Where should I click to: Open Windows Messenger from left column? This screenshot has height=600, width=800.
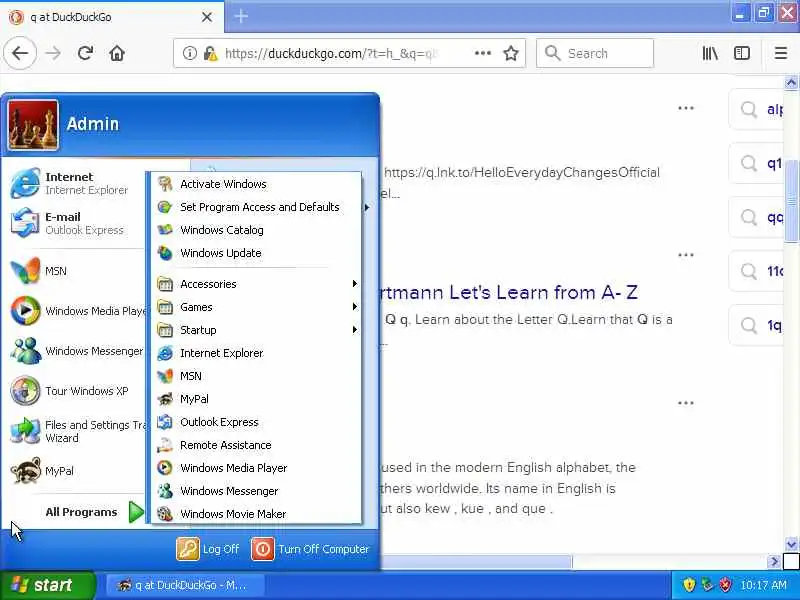[x=77, y=351]
